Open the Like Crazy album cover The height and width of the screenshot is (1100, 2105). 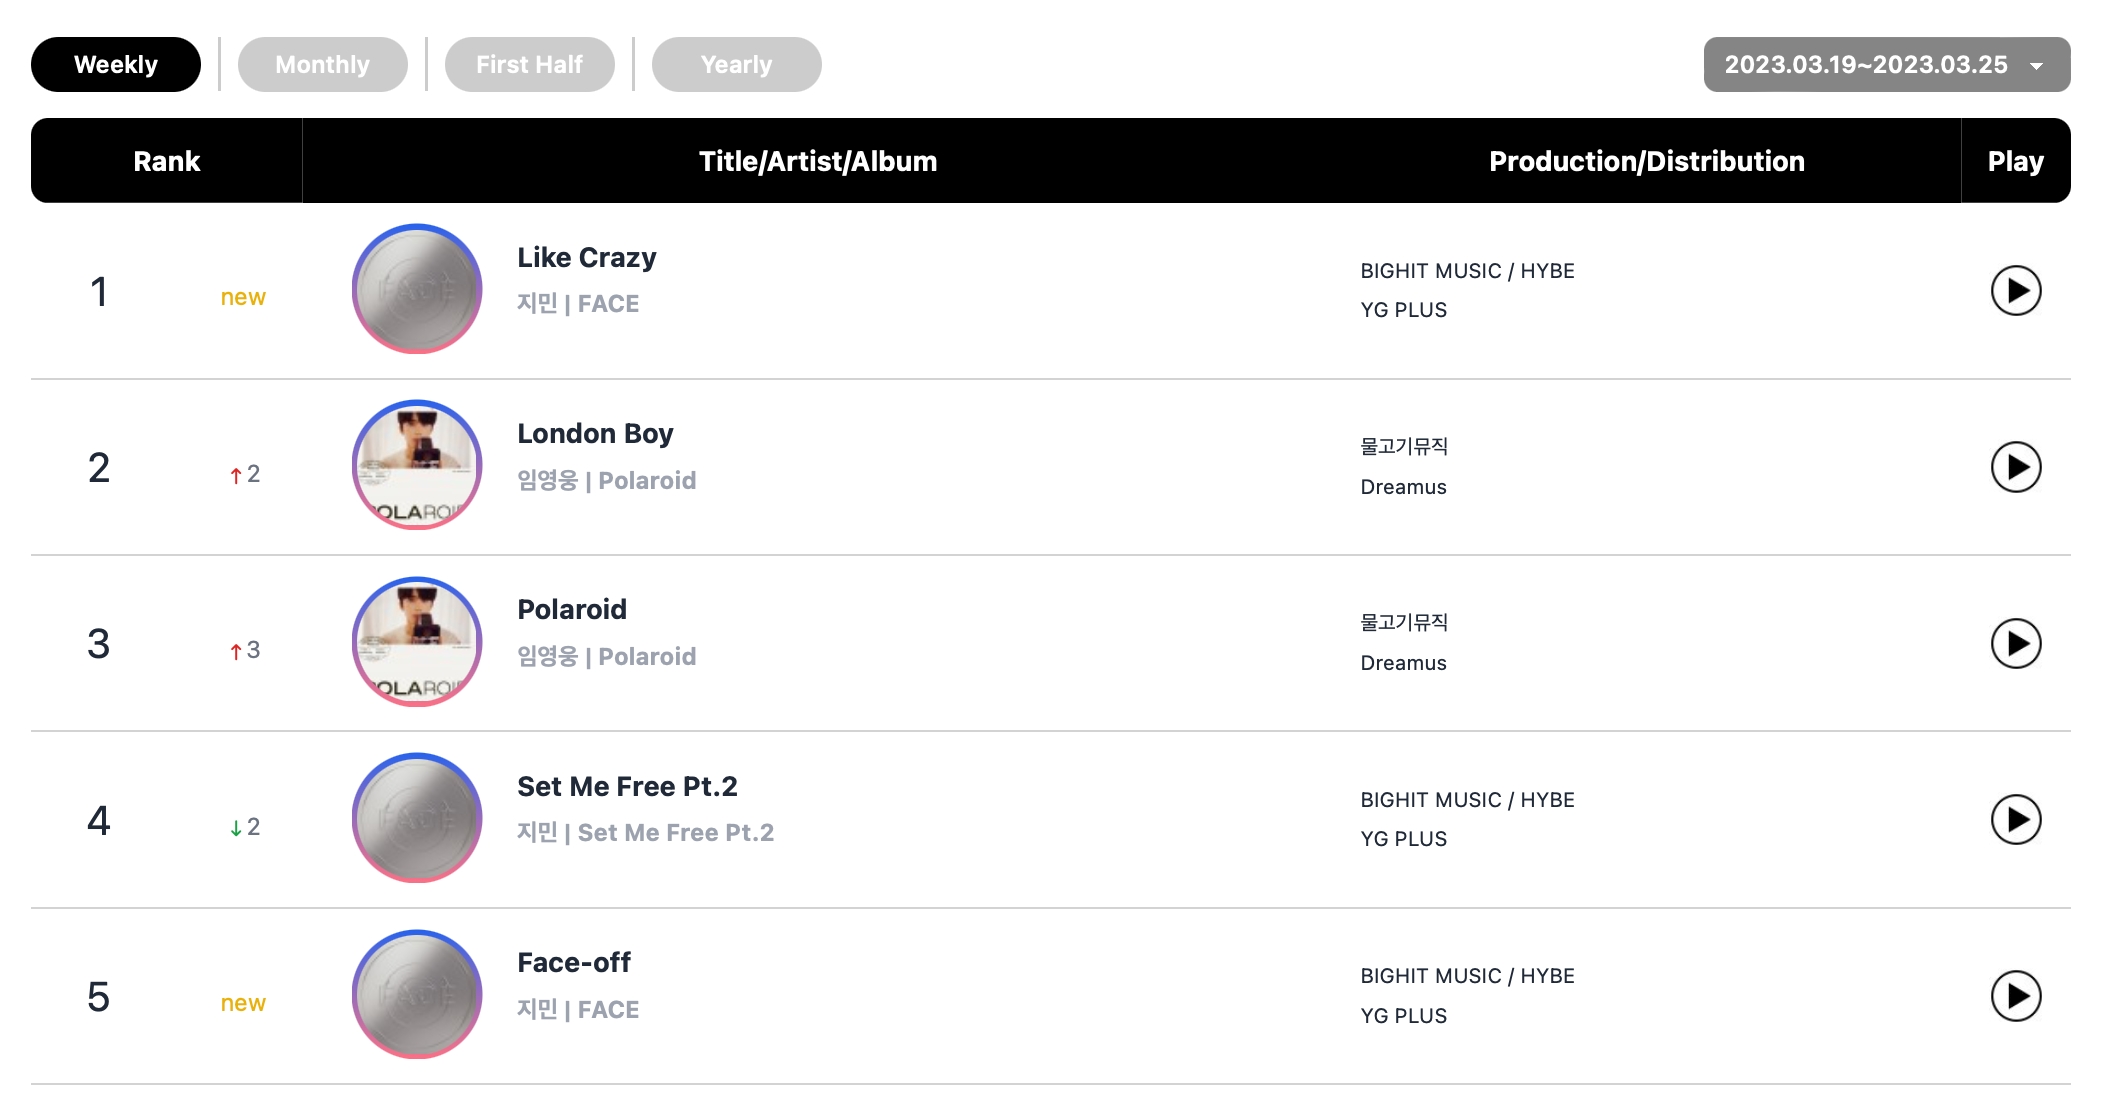[417, 289]
